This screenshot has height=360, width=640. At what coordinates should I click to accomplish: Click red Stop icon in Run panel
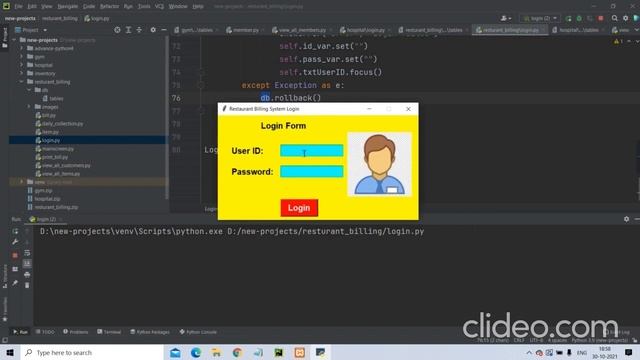(x=15, y=255)
